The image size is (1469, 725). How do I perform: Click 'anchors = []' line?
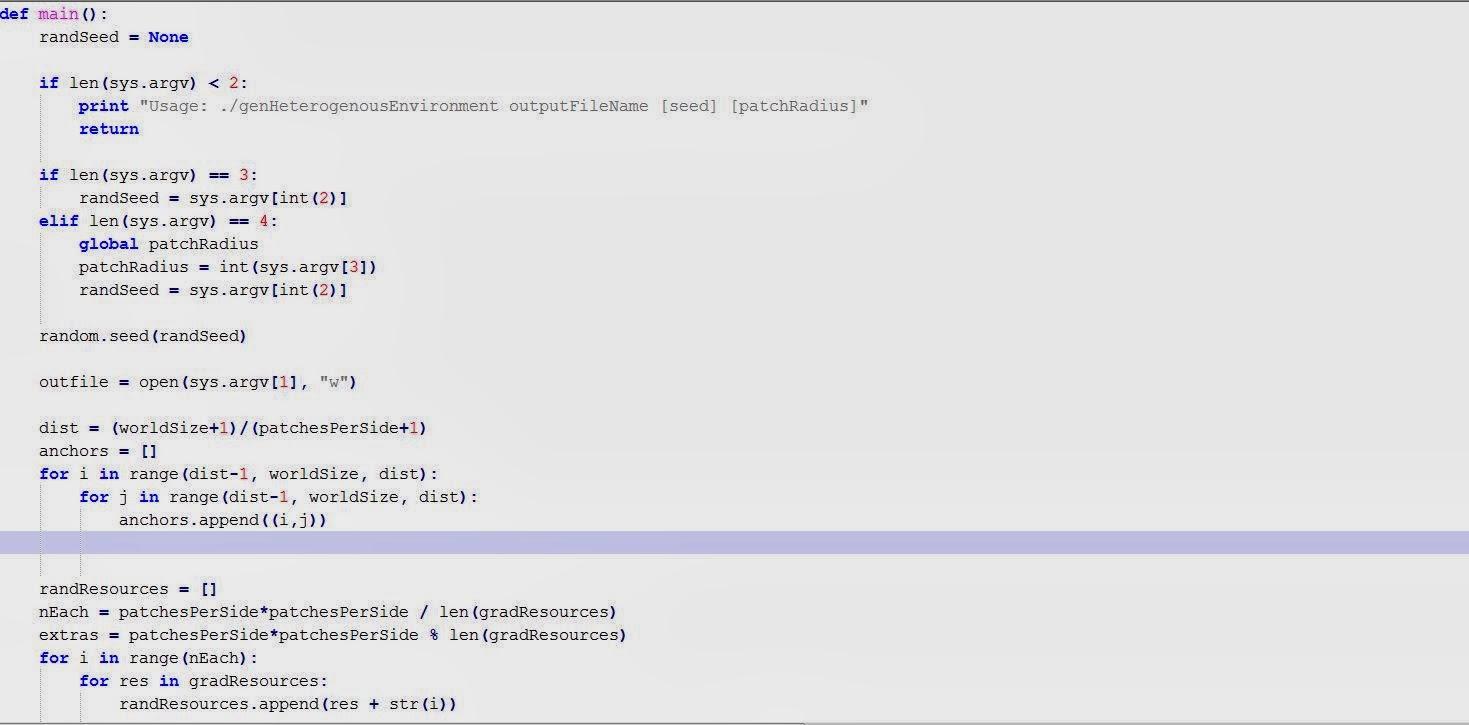pyautogui.click(x=98, y=451)
